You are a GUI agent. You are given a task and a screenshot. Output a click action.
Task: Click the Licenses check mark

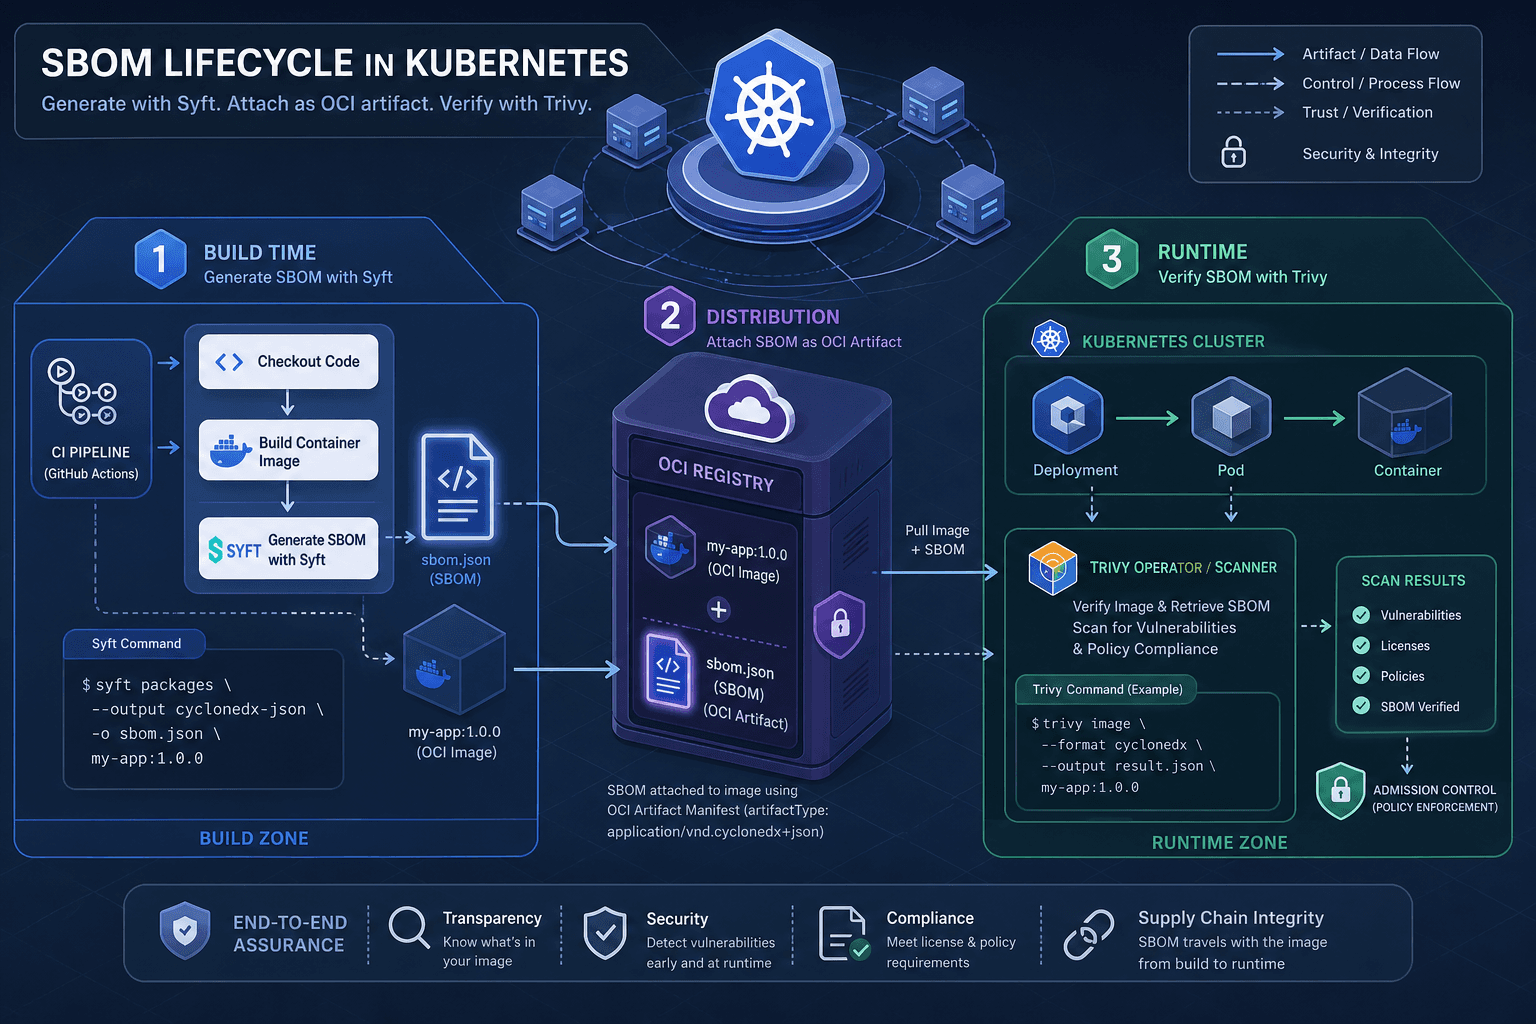point(1361,646)
